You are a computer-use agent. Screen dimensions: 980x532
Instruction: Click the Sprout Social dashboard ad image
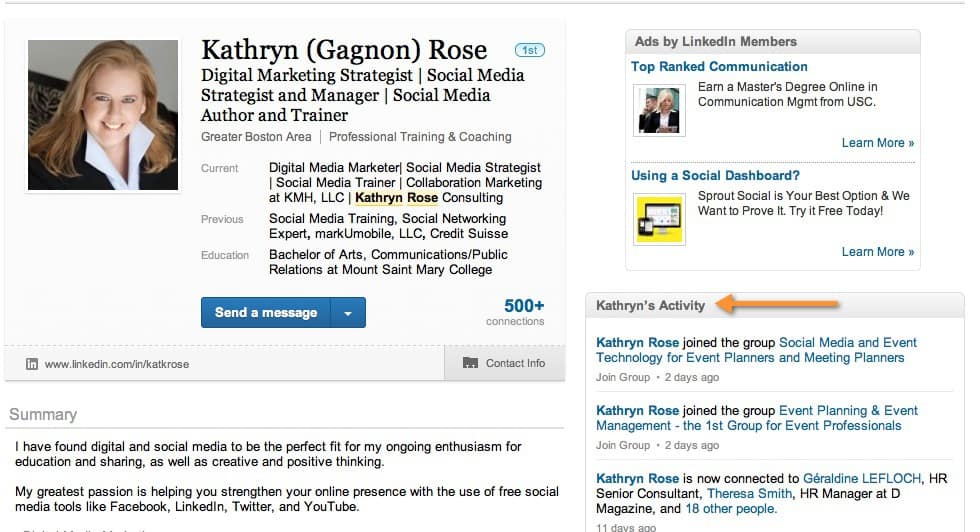coord(658,219)
